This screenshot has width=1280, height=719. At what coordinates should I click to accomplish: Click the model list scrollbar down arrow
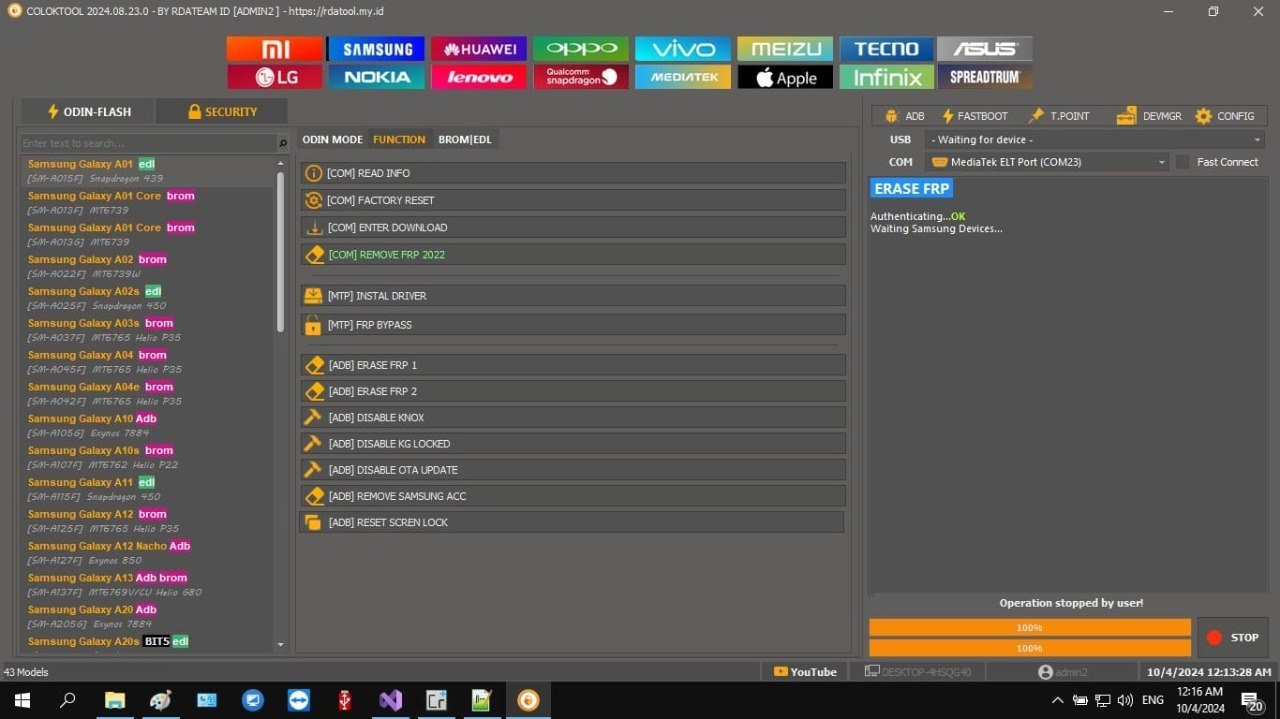point(280,645)
